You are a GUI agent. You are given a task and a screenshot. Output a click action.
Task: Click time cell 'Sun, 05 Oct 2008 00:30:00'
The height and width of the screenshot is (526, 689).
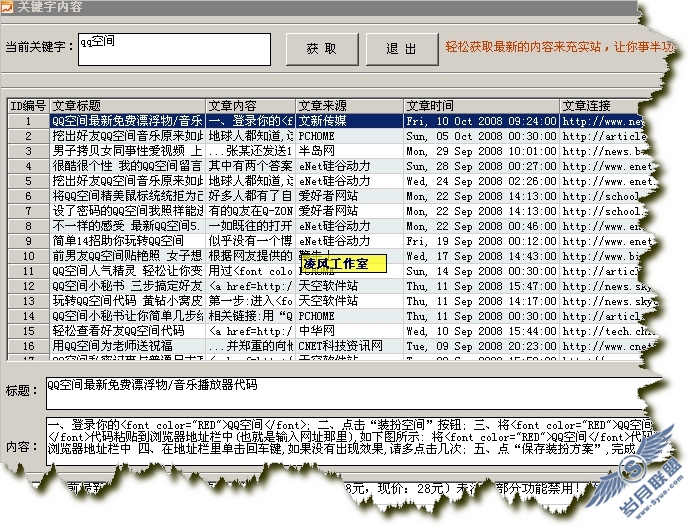(x=482, y=136)
